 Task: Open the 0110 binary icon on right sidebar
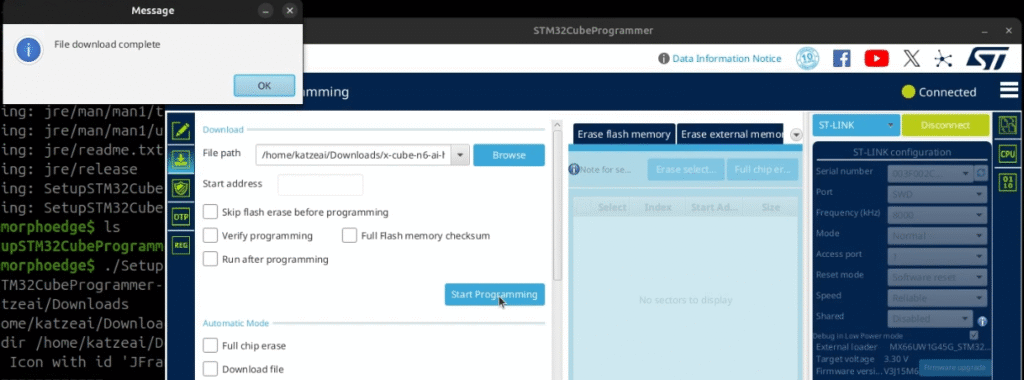tap(1008, 182)
